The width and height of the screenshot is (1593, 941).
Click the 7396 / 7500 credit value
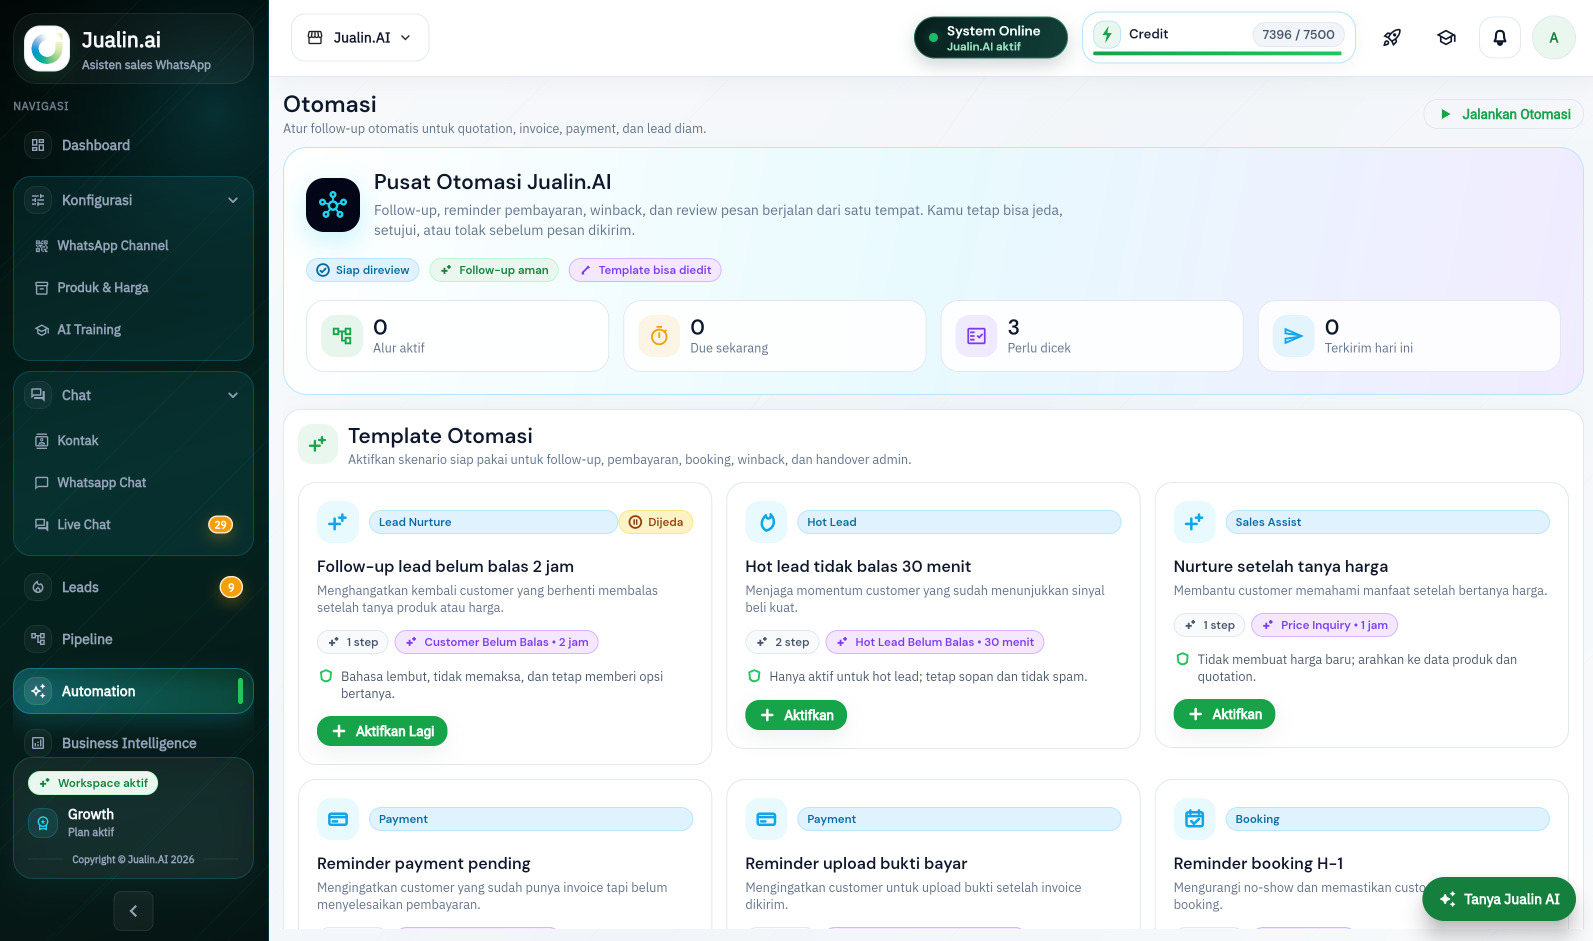(x=1298, y=34)
